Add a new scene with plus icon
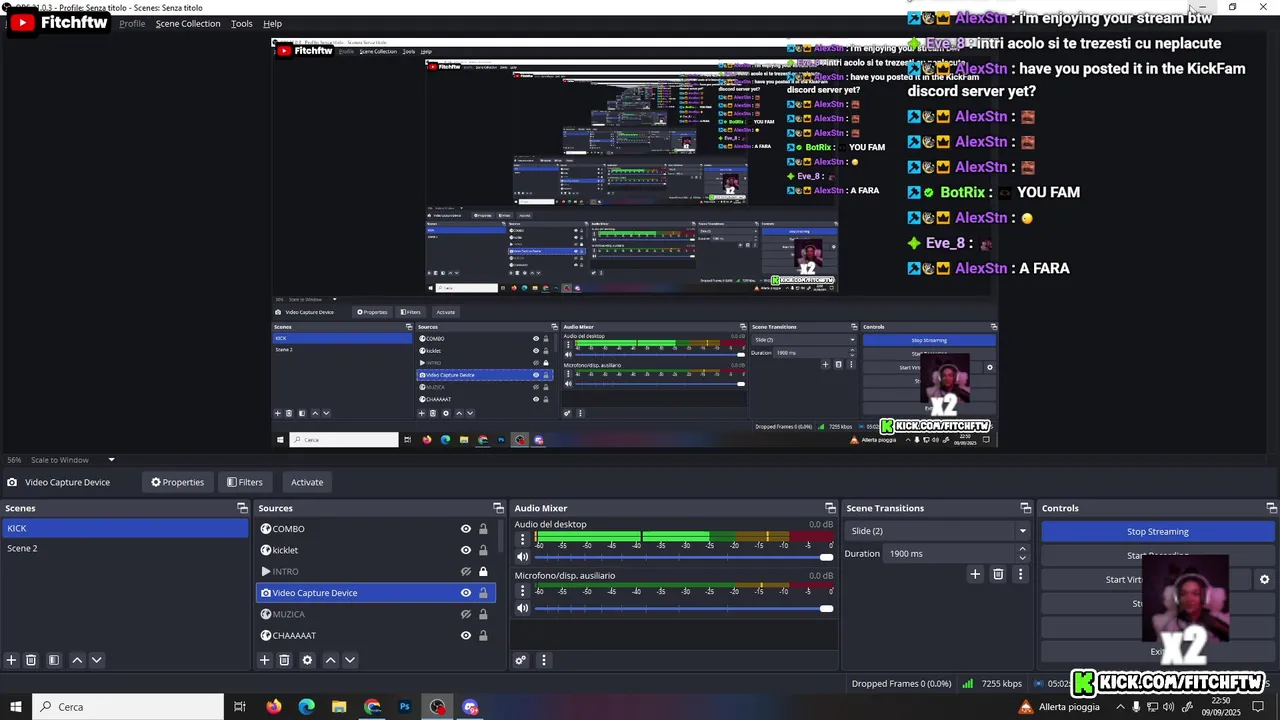The height and width of the screenshot is (720, 1280). point(11,660)
